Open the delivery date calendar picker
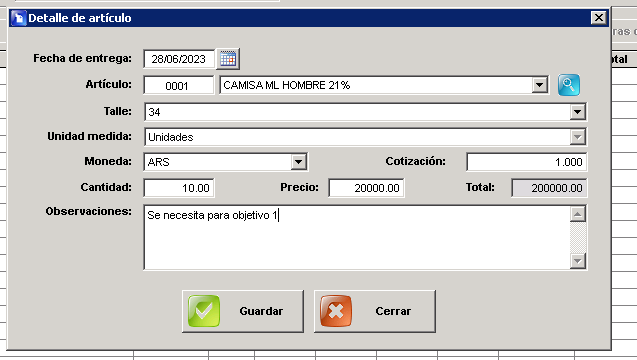Image resolution: width=637 pixels, height=360 pixels. (x=228, y=59)
